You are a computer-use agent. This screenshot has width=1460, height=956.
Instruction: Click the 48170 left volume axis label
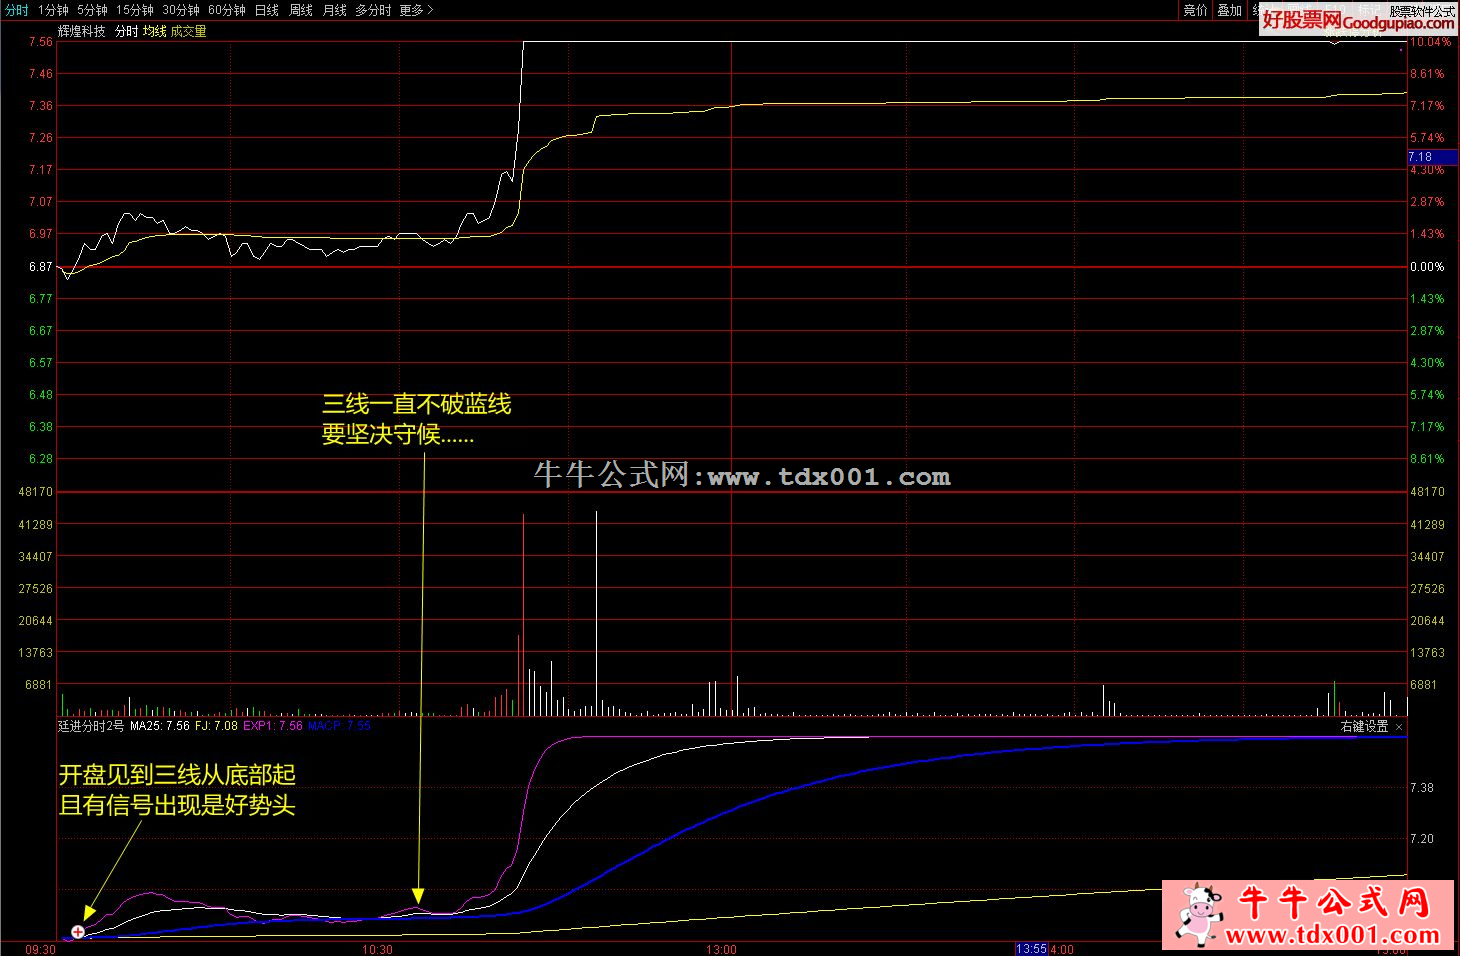click(36, 492)
